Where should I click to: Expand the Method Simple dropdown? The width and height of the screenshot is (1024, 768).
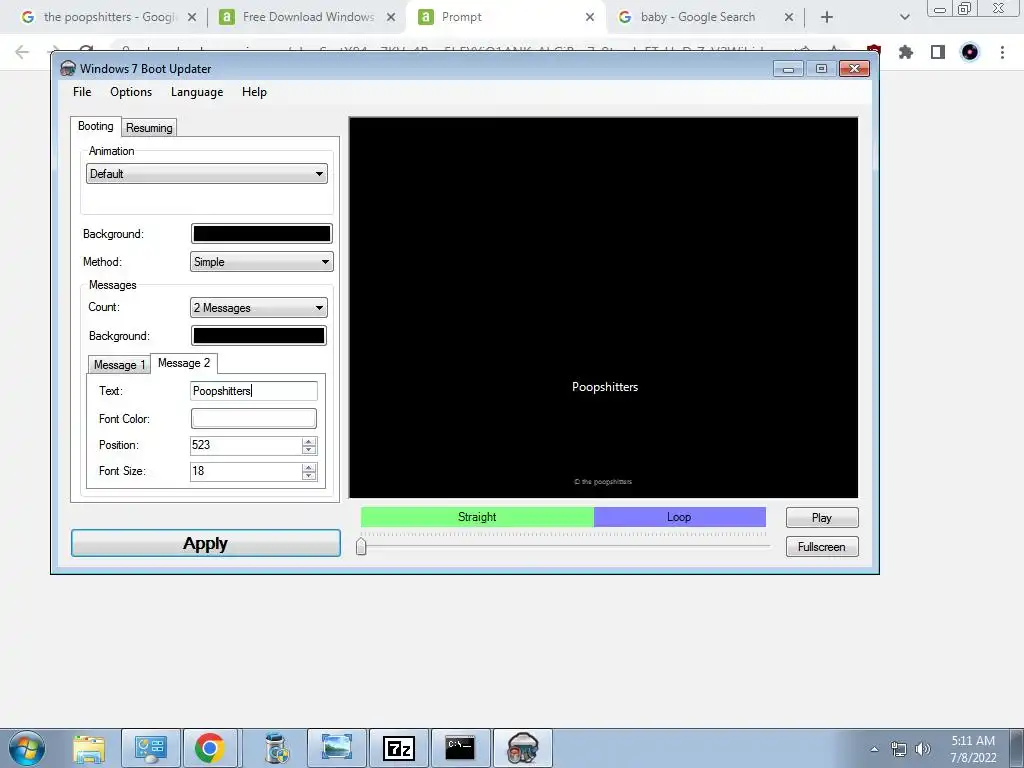pyautogui.click(x=261, y=262)
